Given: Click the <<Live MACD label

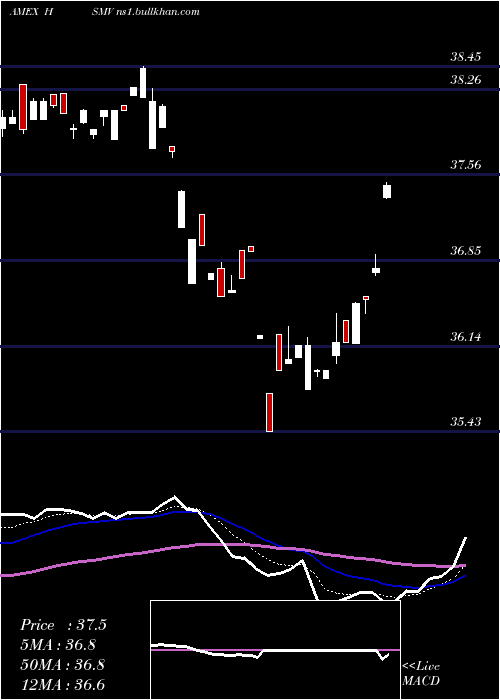Looking at the screenshot, I should coord(421,674).
